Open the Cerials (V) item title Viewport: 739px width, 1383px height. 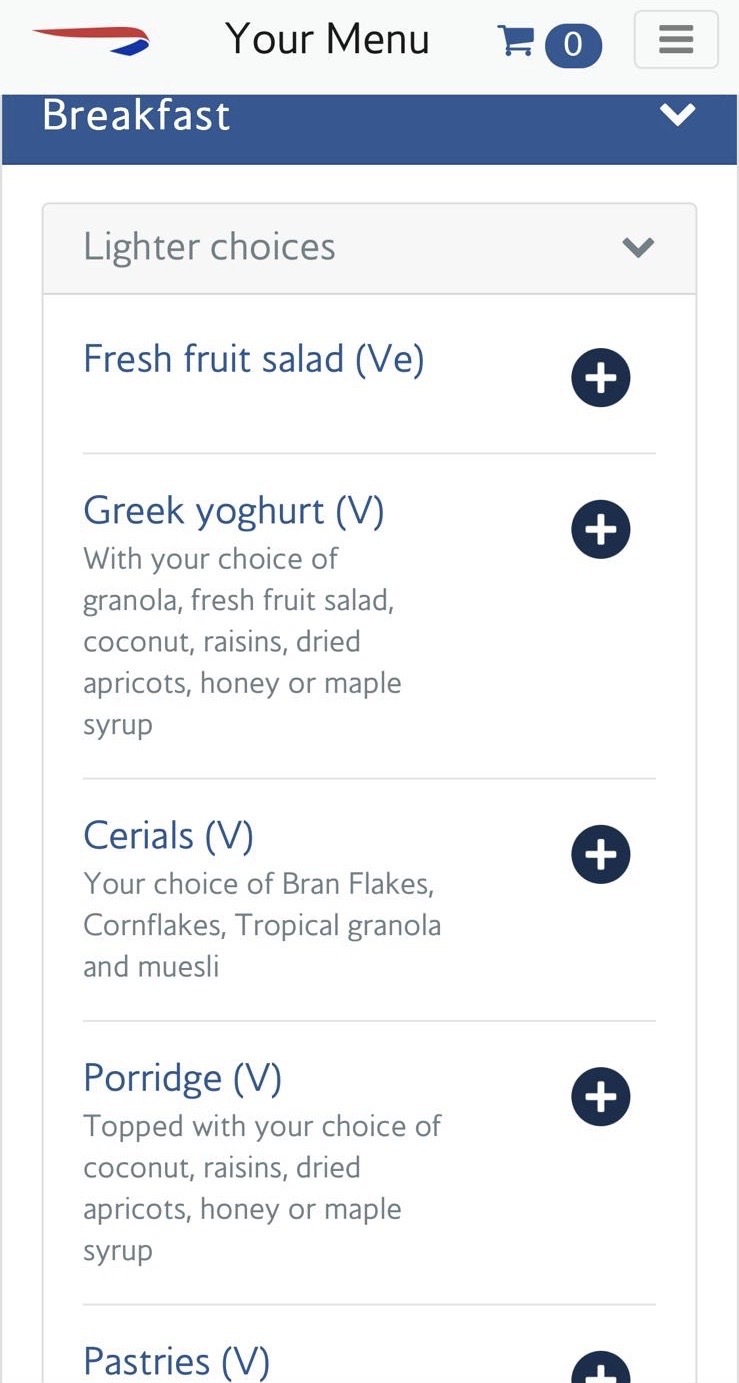[x=168, y=835]
